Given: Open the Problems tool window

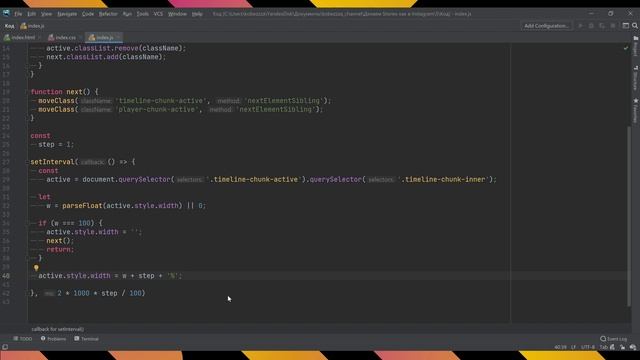Looking at the screenshot, I should click(53, 339).
